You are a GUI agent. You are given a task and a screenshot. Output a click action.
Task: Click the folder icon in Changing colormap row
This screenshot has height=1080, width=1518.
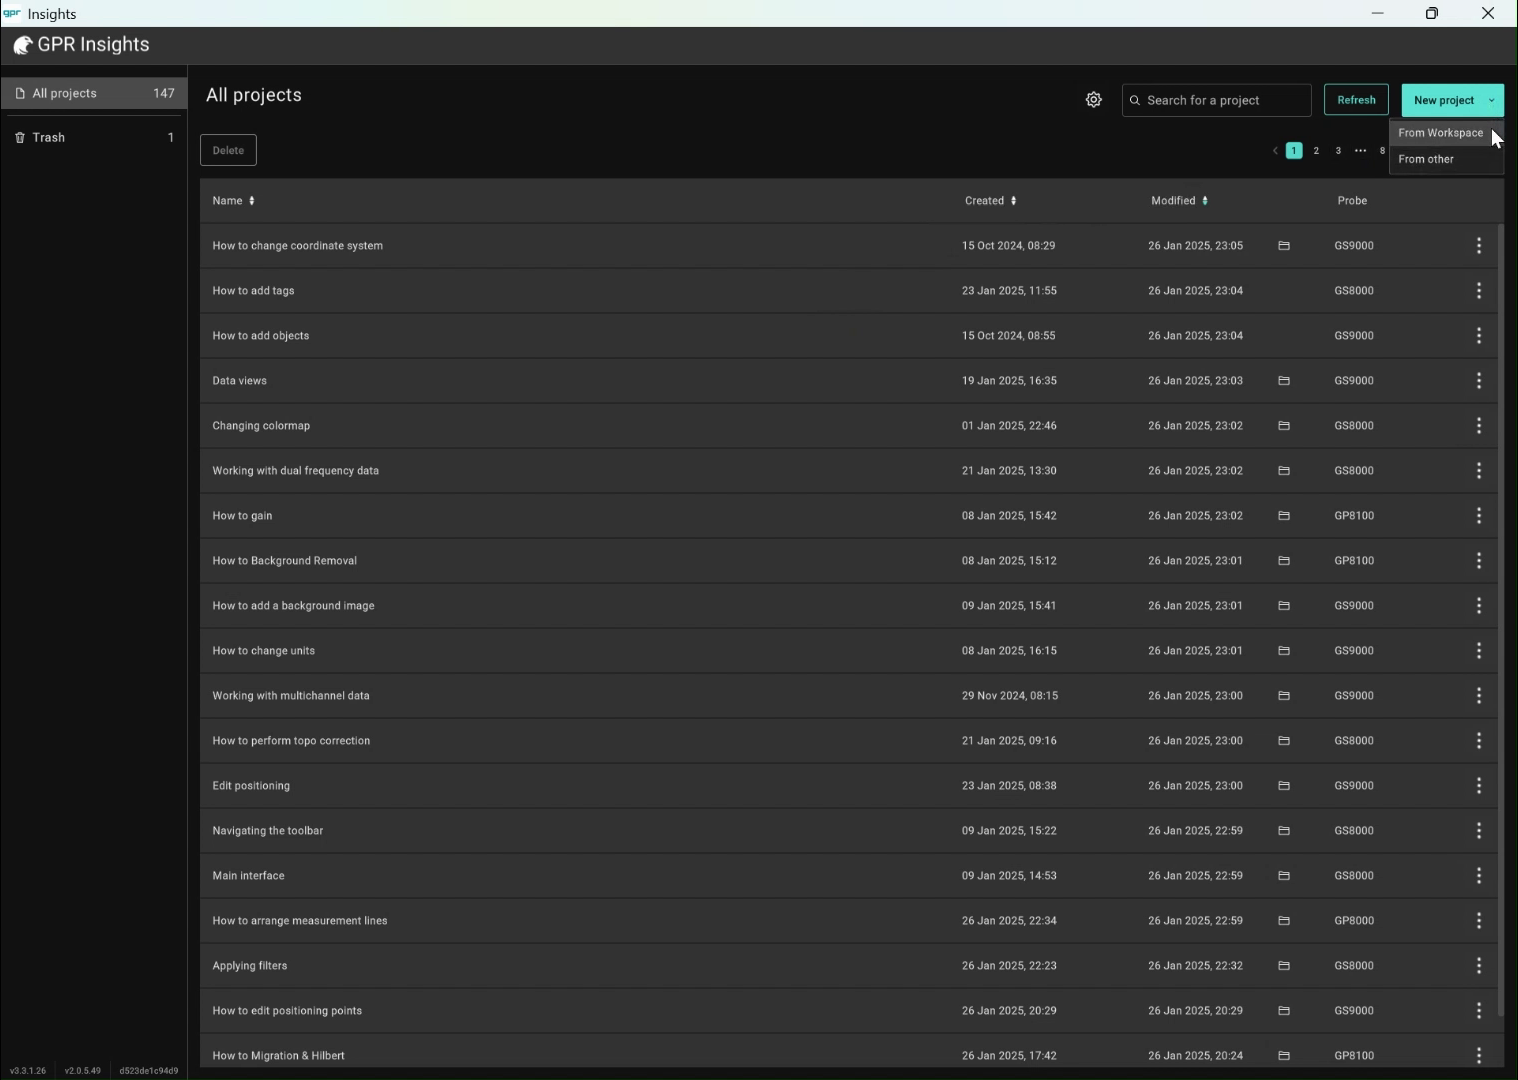pyautogui.click(x=1284, y=426)
